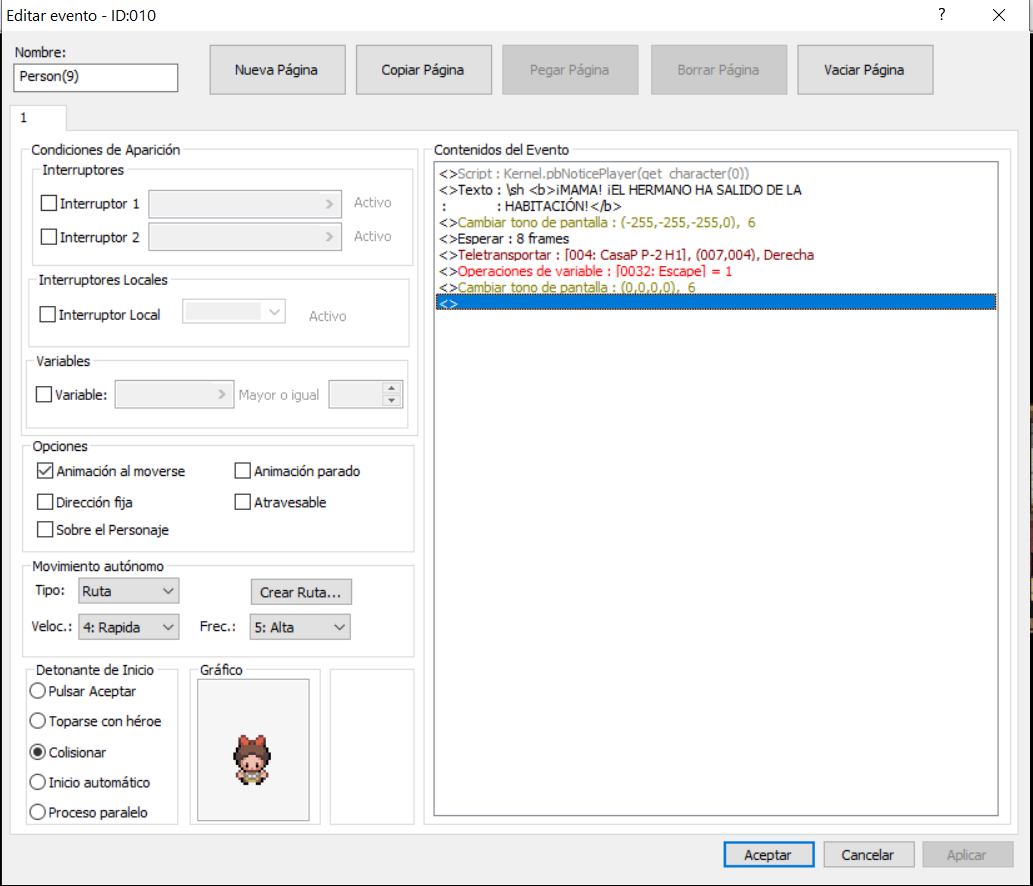Choose Proceso paralelo trigger option
The width and height of the screenshot is (1033, 886).
coord(38,812)
